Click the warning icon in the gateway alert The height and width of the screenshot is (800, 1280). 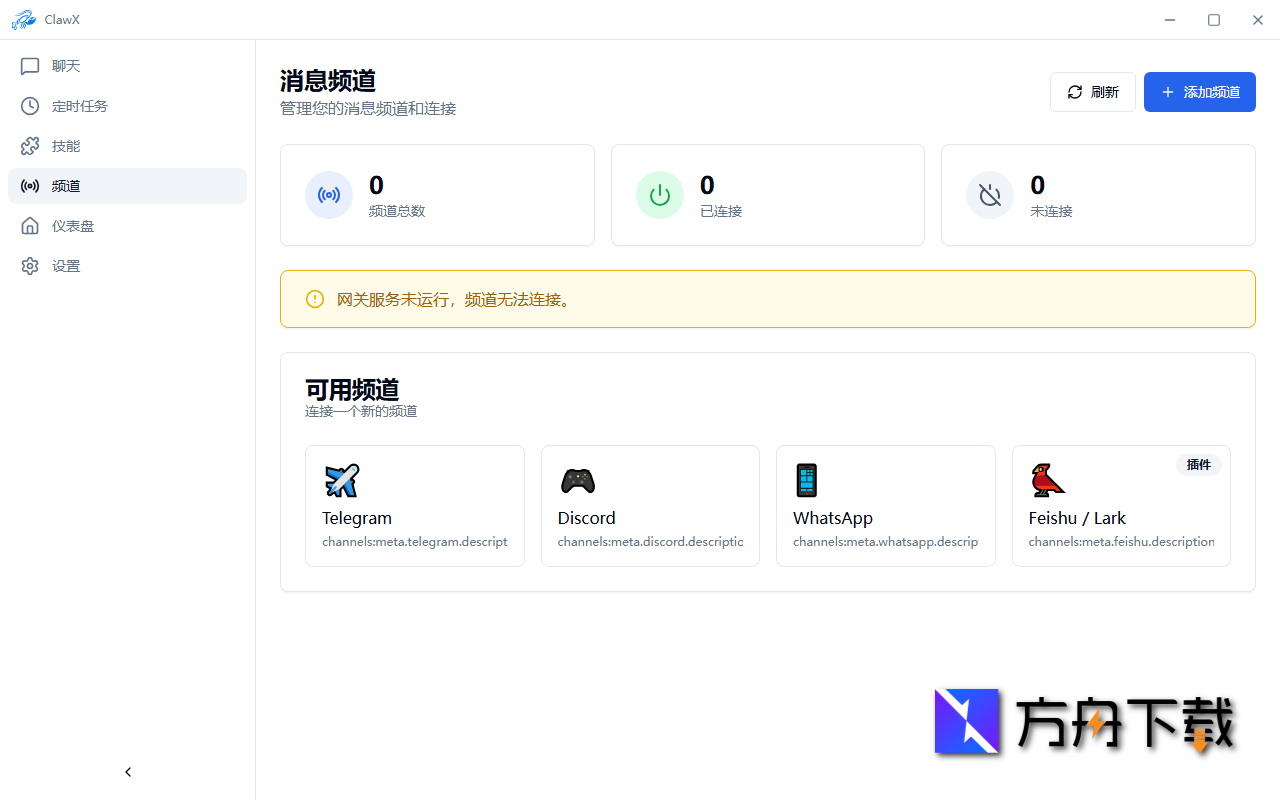[x=314, y=298]
